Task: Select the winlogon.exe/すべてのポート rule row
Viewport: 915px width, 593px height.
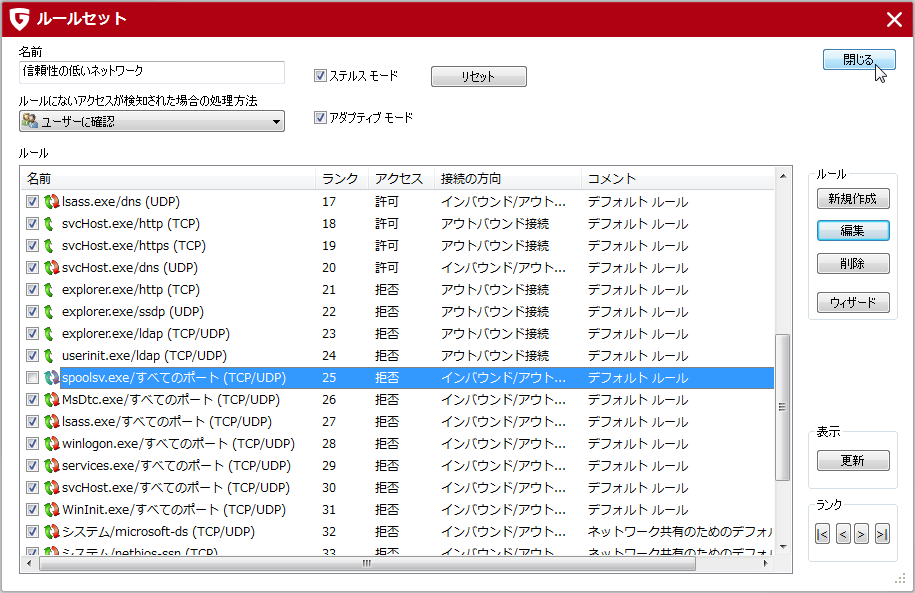Action: tap(178, 444)
